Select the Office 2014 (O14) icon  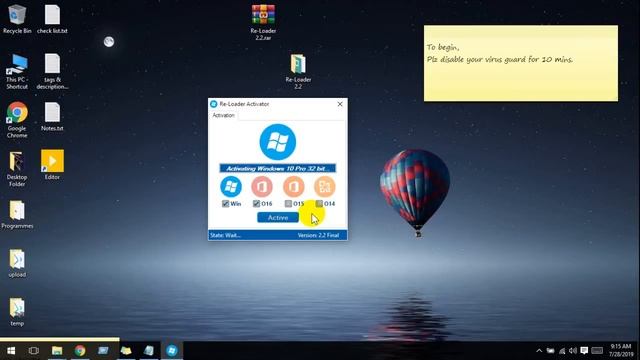[324, 187]
